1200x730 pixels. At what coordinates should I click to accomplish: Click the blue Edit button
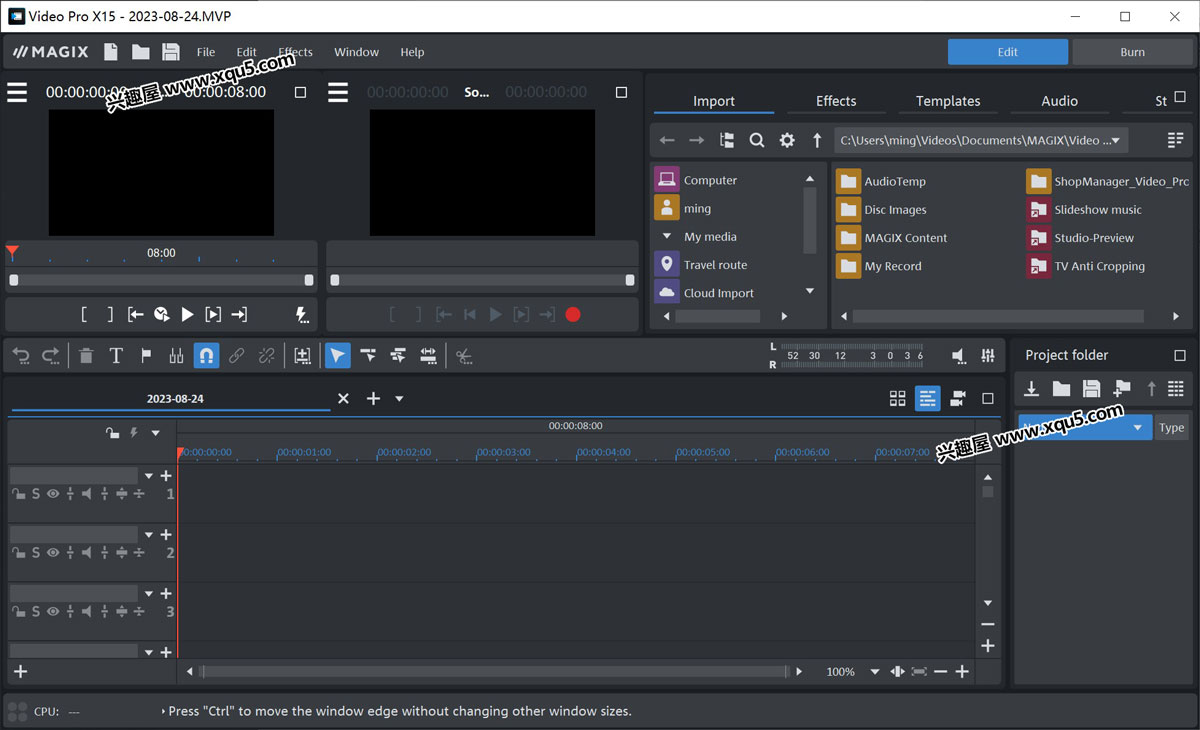click(x=1008, y=52)
